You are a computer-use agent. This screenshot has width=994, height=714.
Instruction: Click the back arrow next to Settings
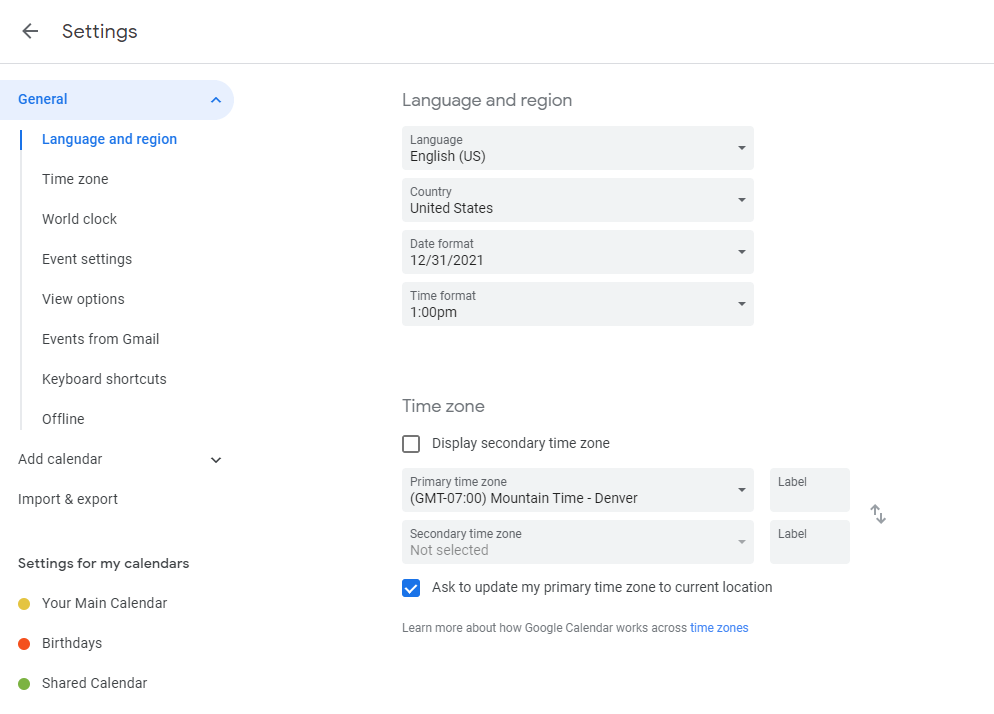30,31
